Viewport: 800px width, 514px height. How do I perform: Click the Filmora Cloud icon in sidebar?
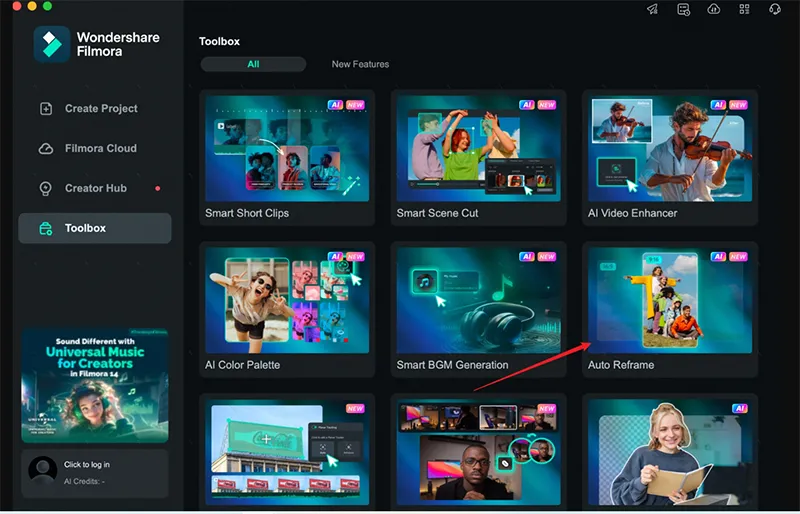[x=46, y=149]
